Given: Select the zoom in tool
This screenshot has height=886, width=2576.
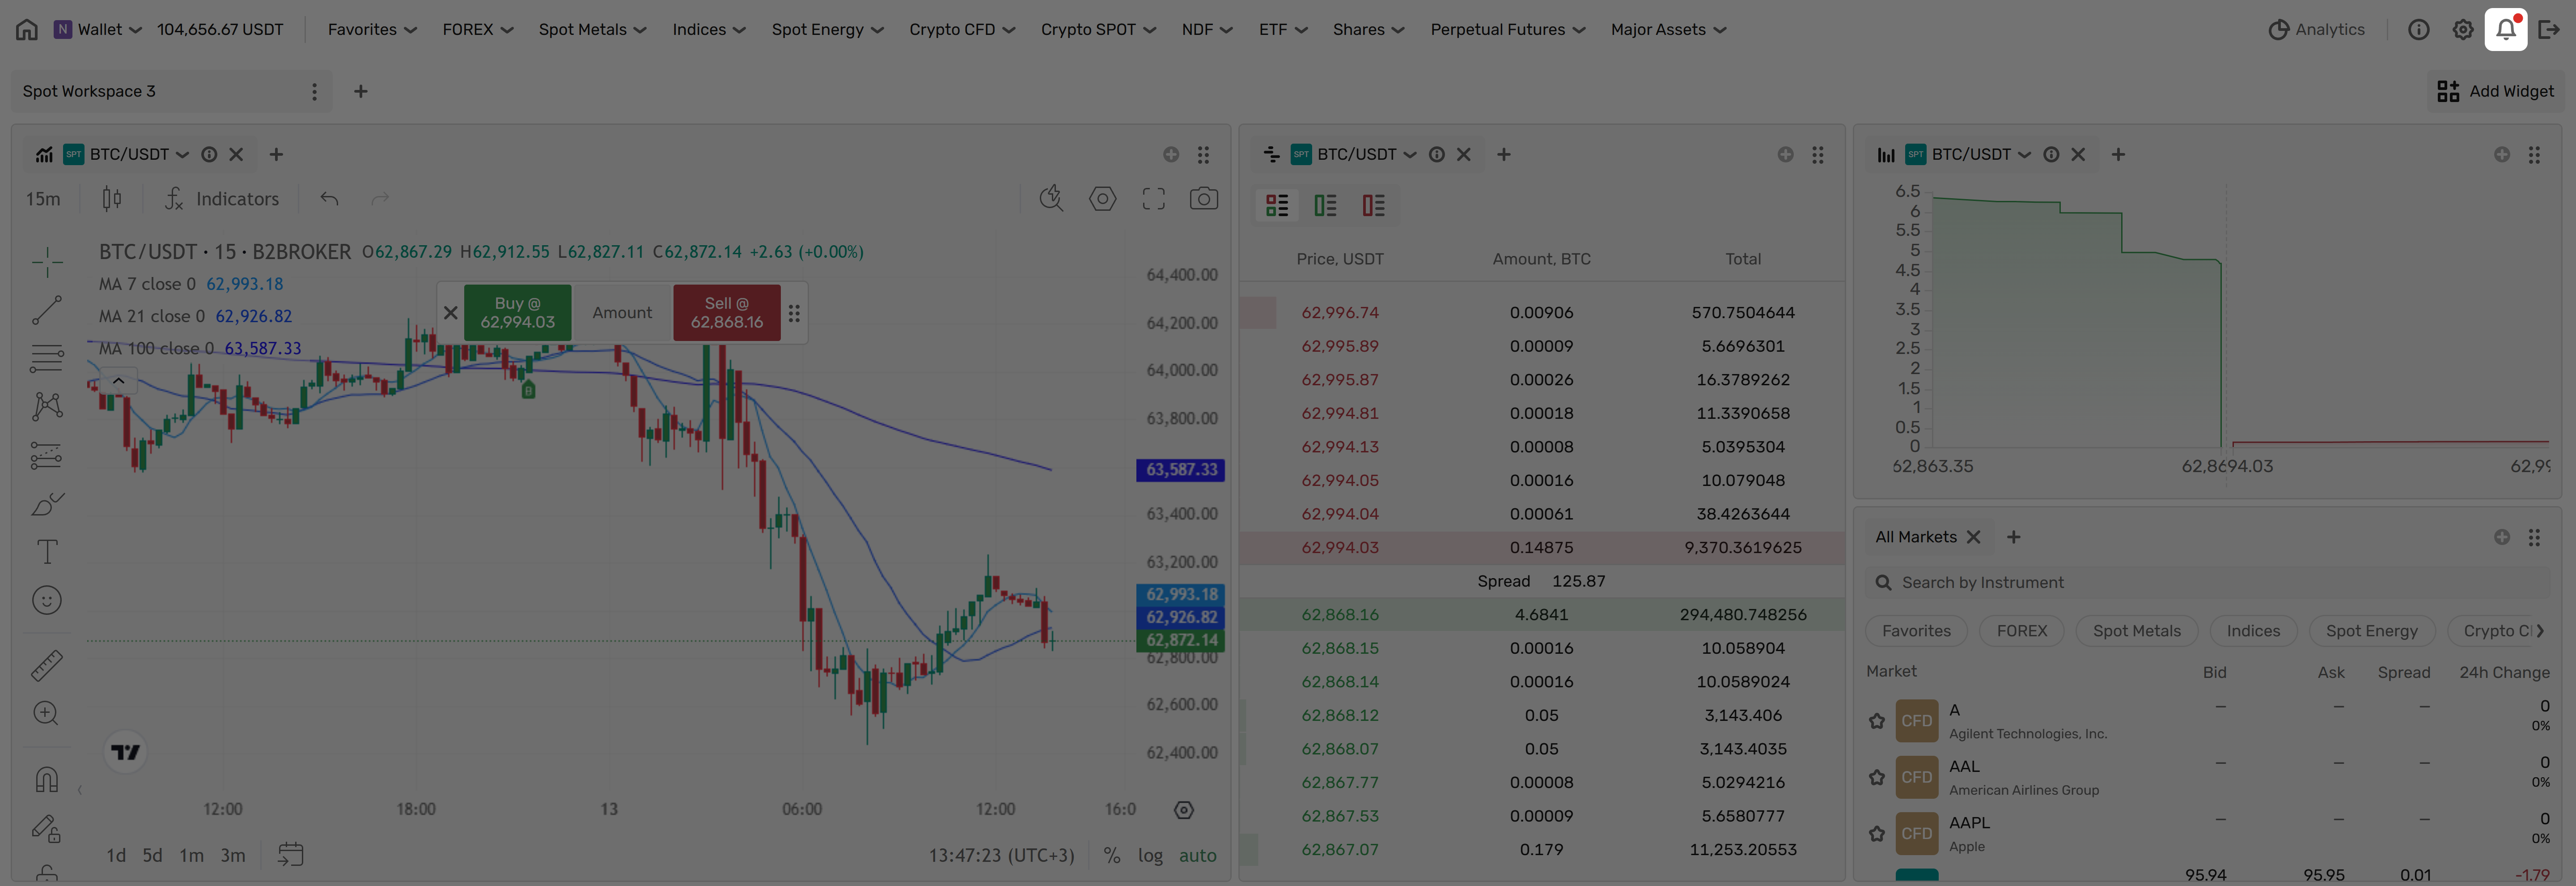Looking at the screenshot, I should tap(47, 713).
